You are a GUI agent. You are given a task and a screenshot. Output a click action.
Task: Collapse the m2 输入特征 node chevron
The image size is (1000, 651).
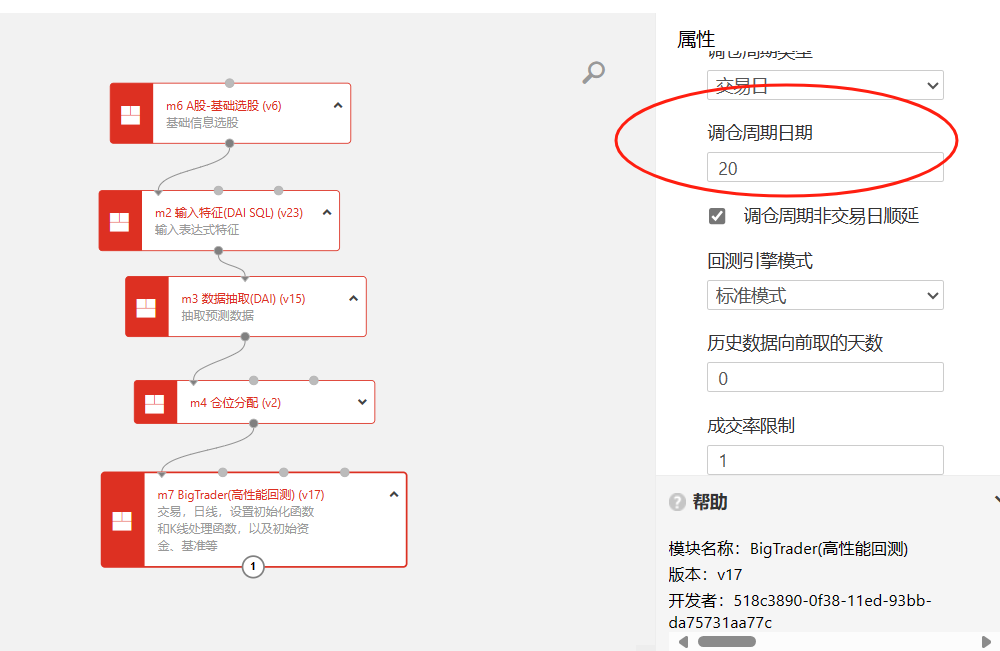(327, 212)
